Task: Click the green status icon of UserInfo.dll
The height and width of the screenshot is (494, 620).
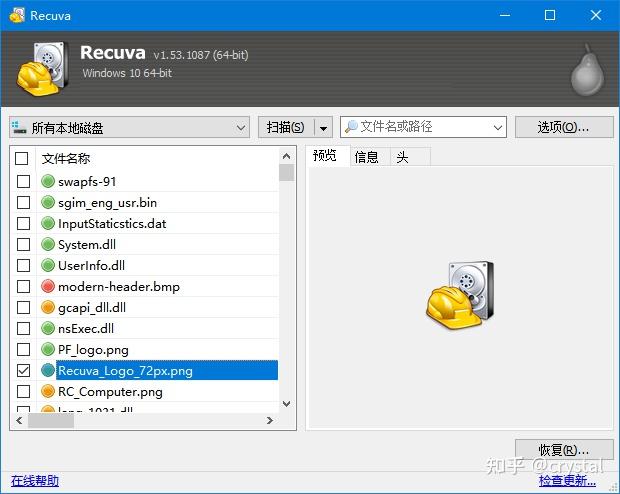Action: [x=48, y=265]
